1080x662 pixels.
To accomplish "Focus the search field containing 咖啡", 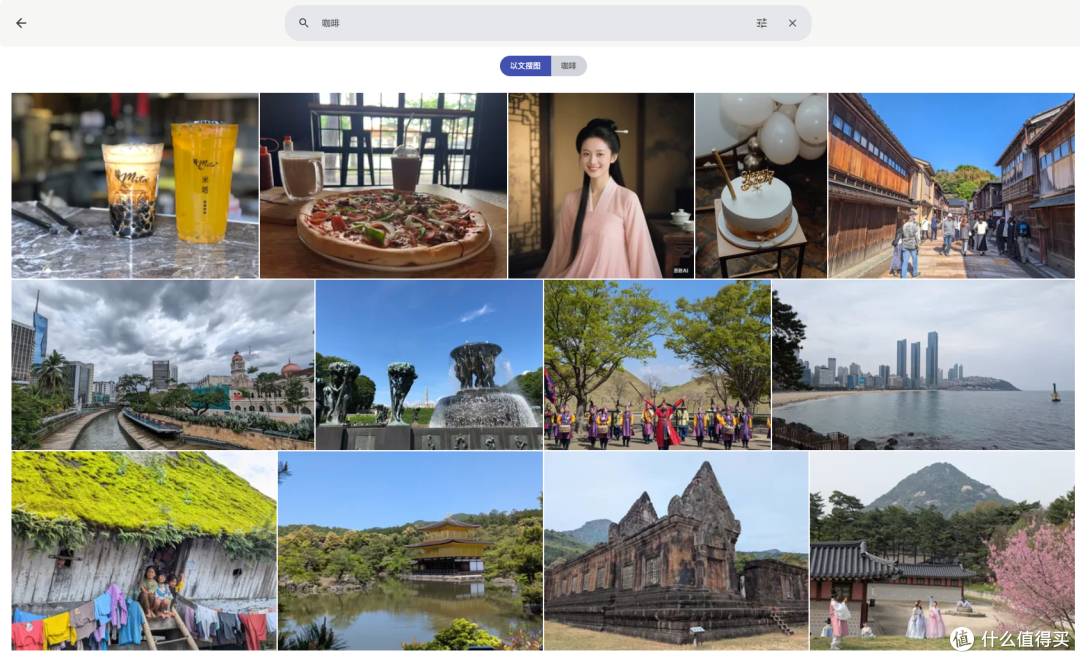I will click(x=548, y=23).
